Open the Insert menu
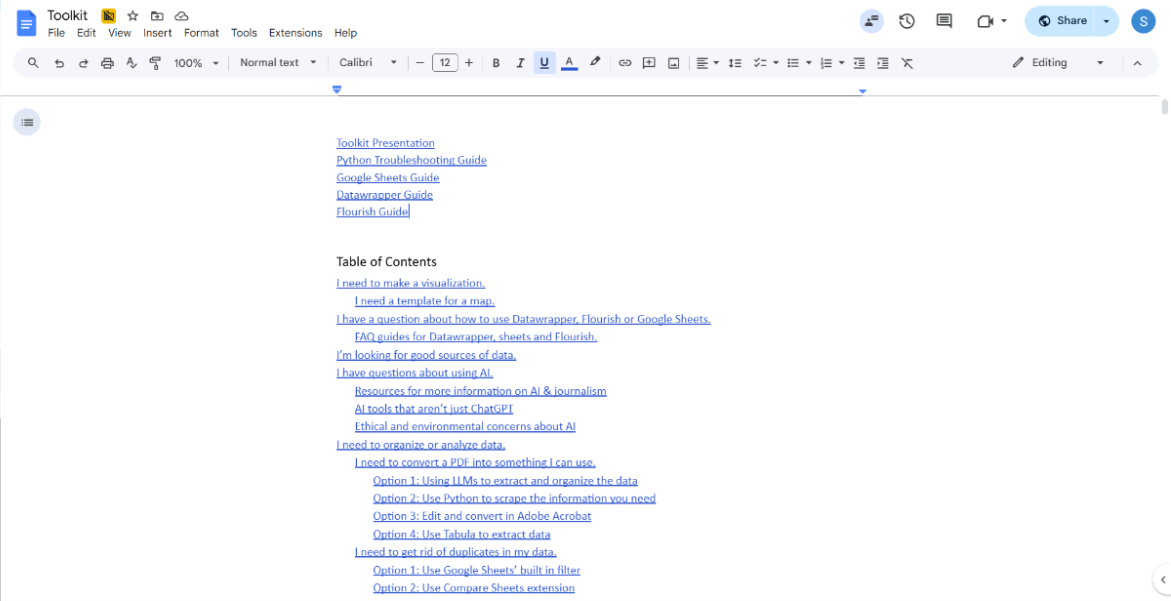1171x601 pixels. coord(158,33)
